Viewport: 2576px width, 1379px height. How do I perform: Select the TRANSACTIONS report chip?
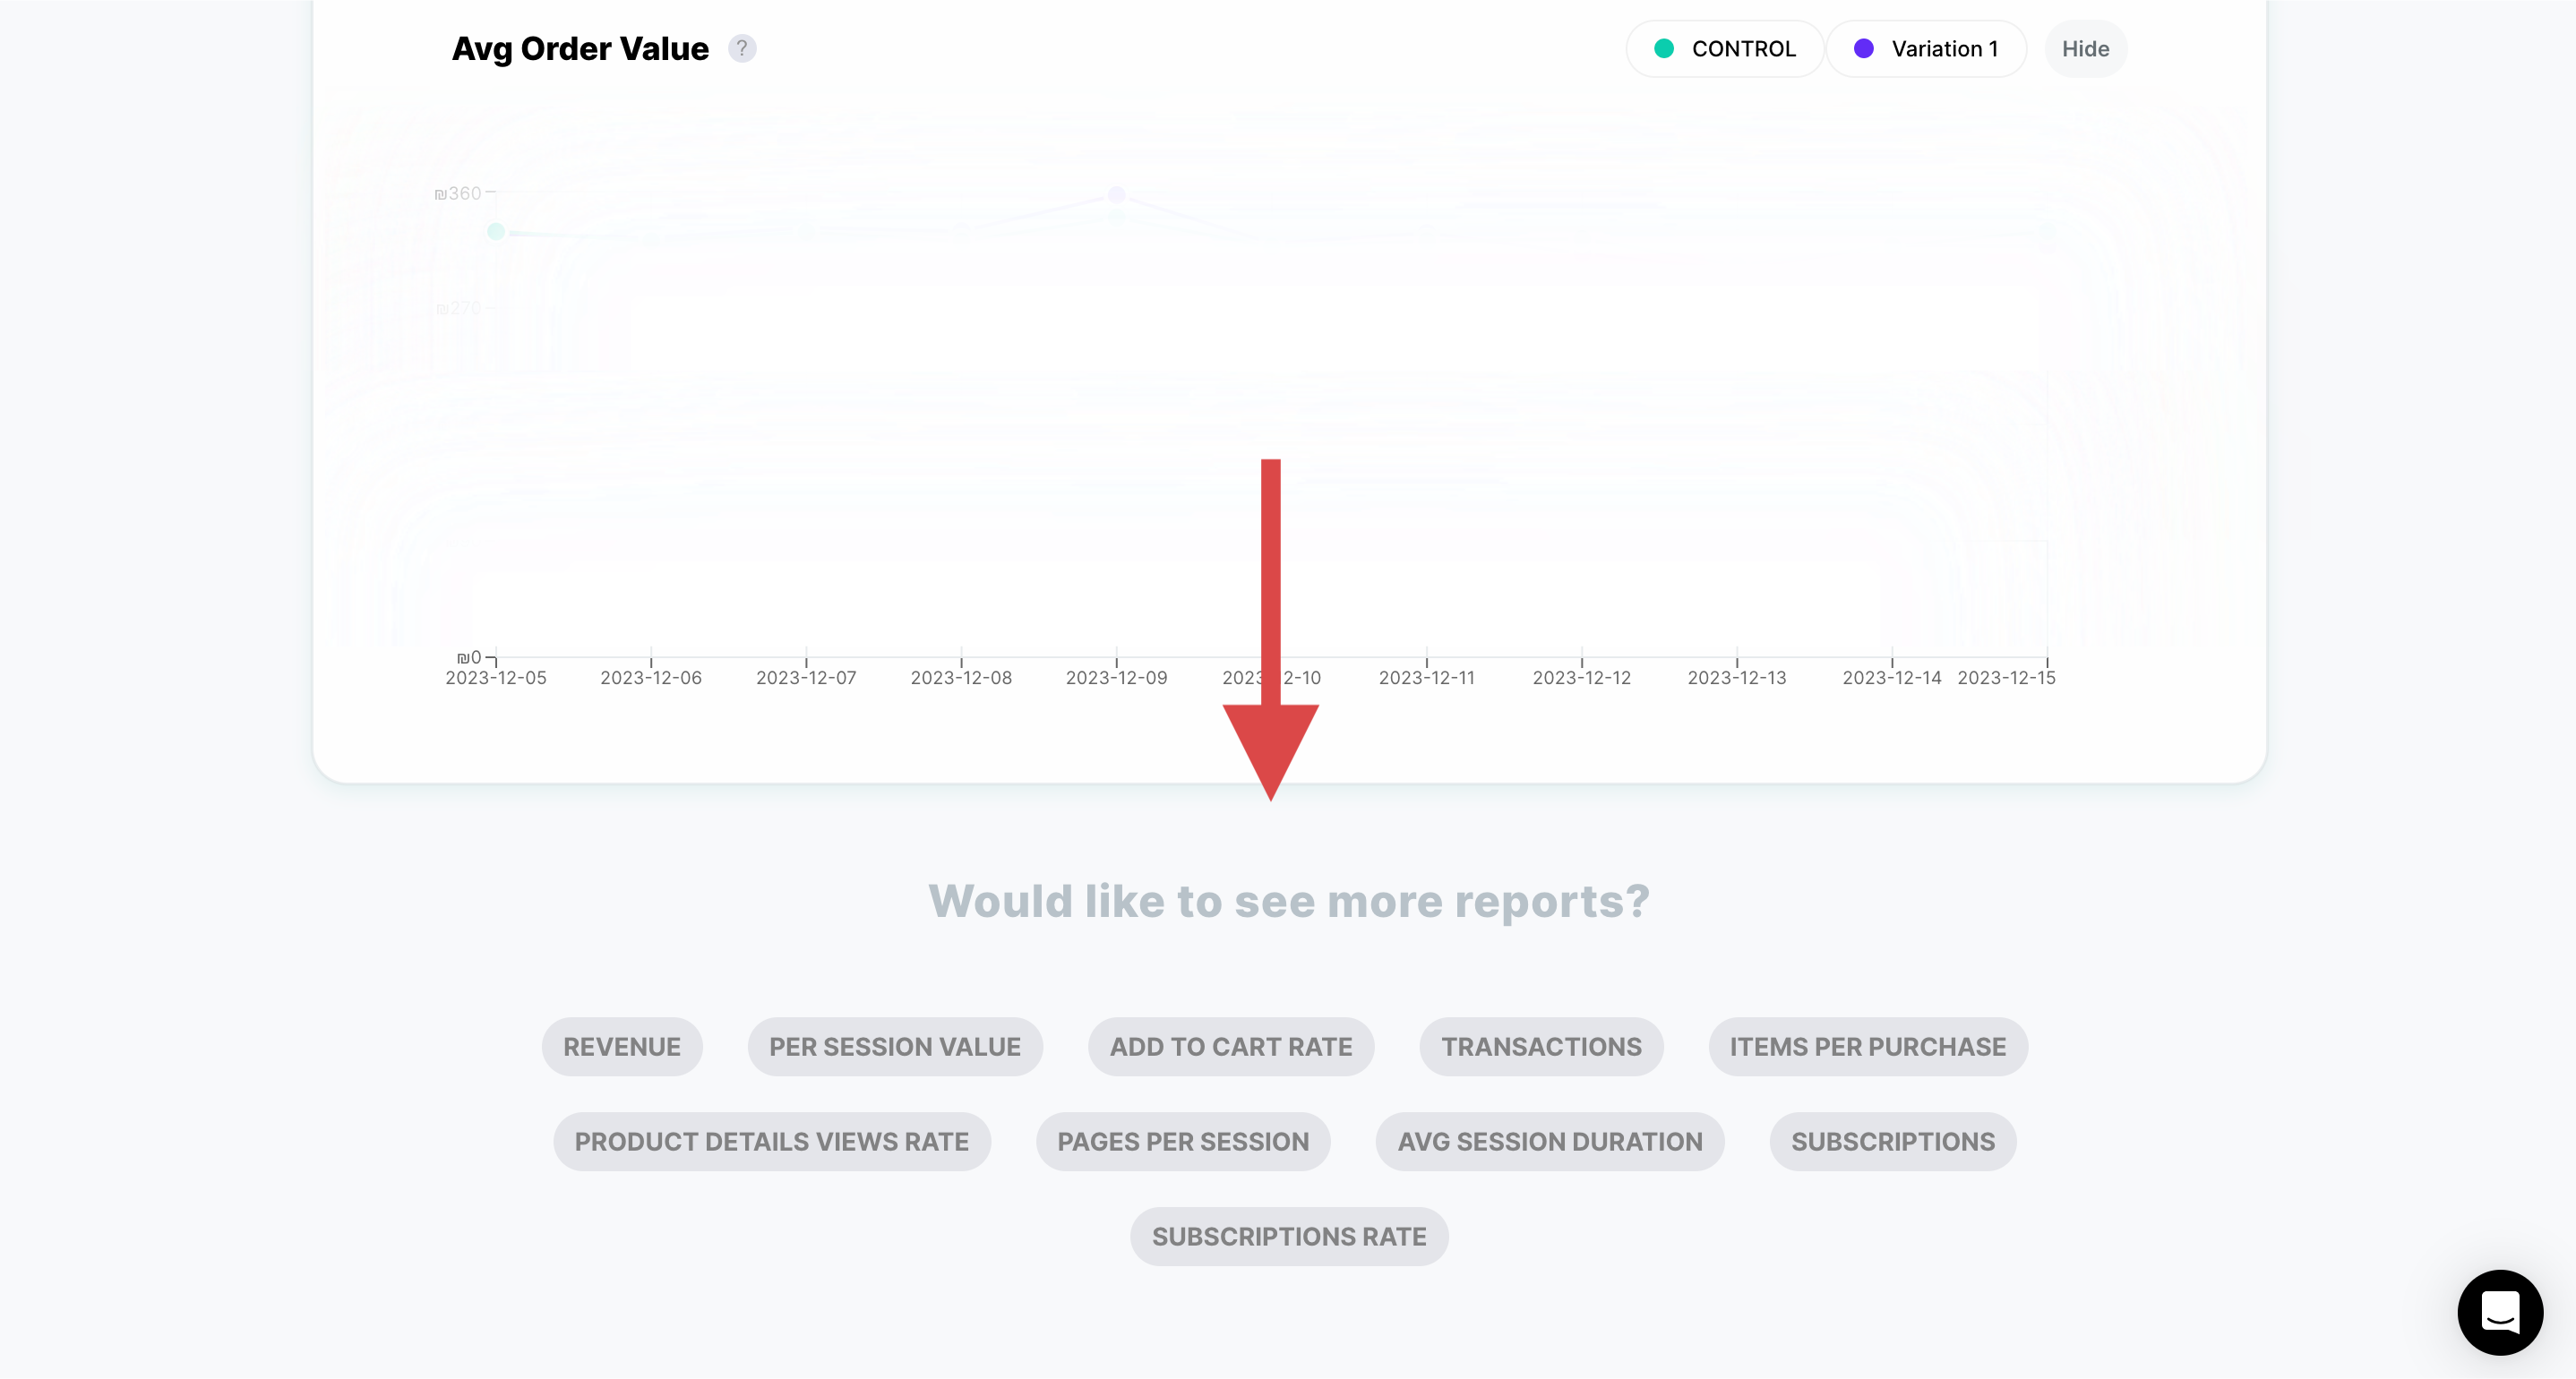(x=1541, y=1046)
